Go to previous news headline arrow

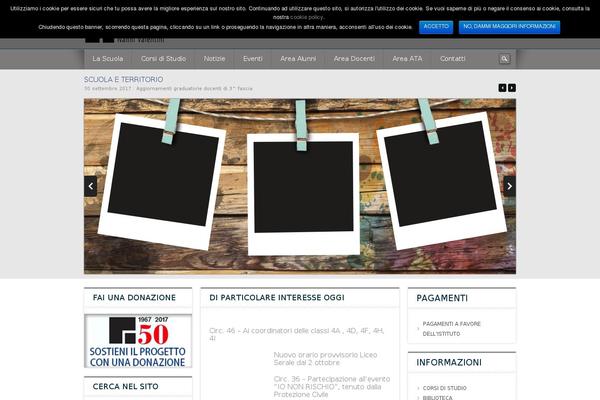click(502, 88)
